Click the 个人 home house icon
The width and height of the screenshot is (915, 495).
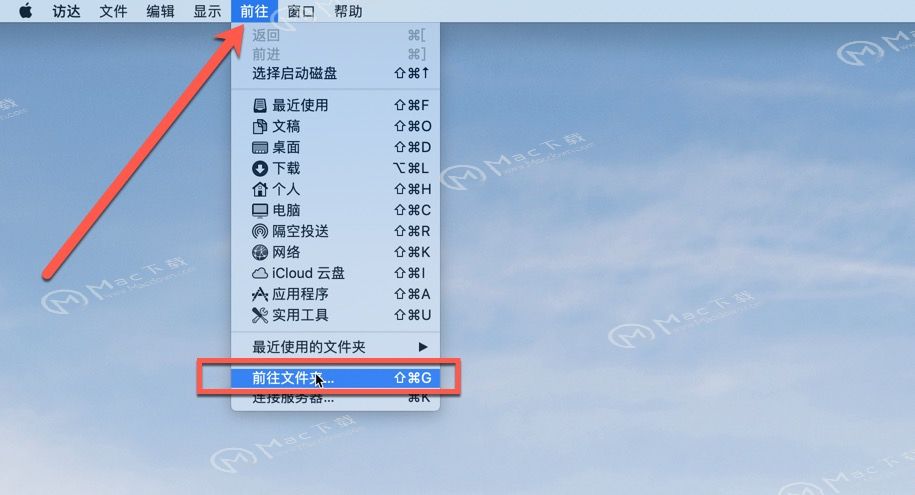[260, 189]
